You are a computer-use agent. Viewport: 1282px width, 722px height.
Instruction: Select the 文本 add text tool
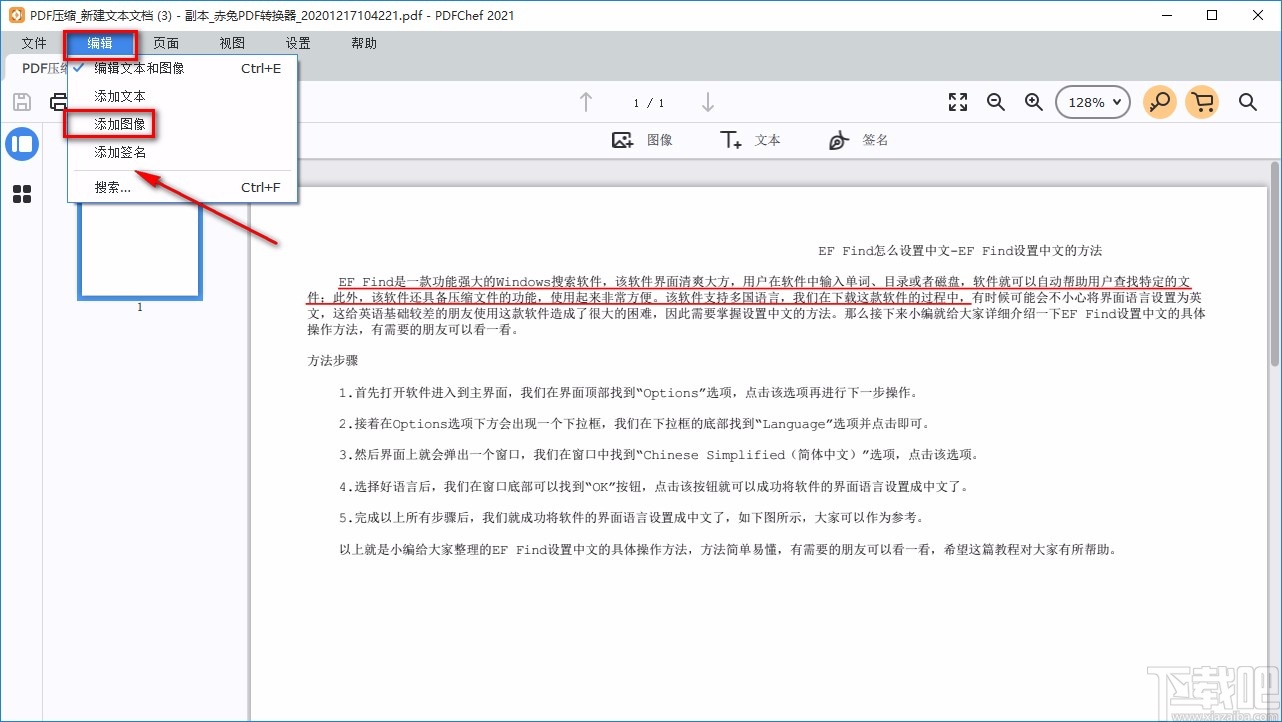click(750, 140)
